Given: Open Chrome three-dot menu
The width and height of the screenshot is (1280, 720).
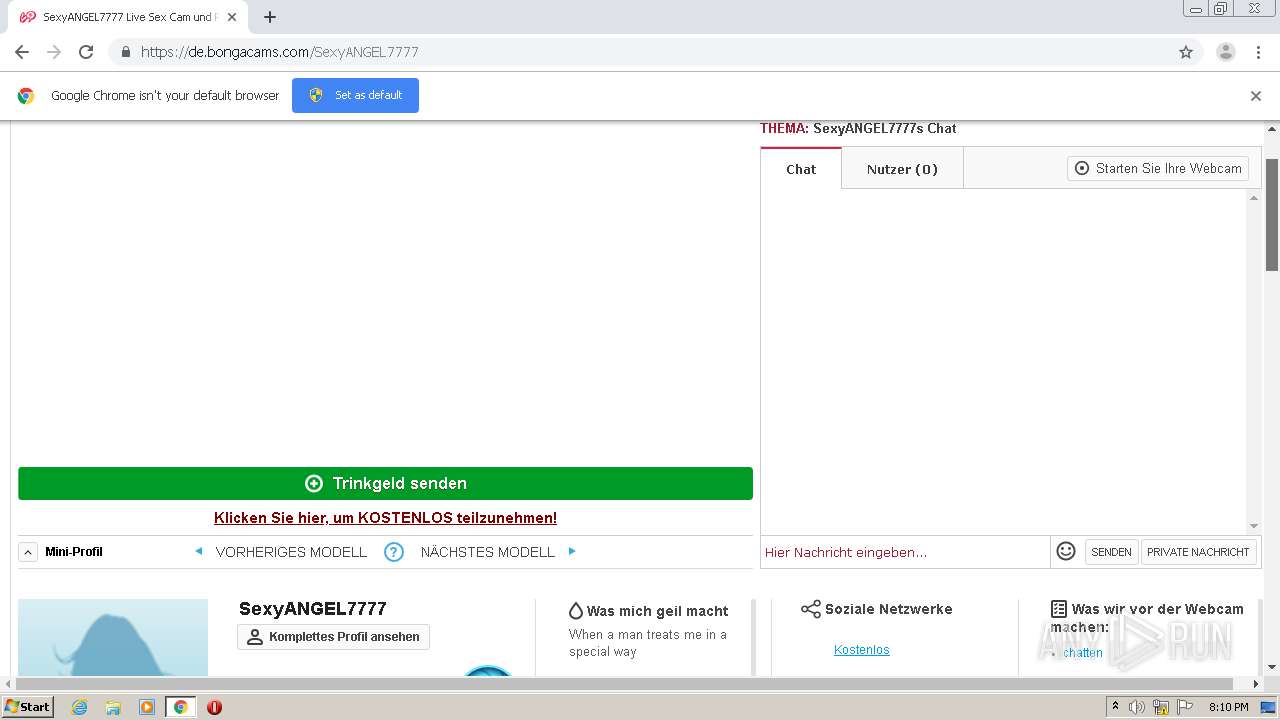Looking at the screenshot, I should (x=1258, y=52).
